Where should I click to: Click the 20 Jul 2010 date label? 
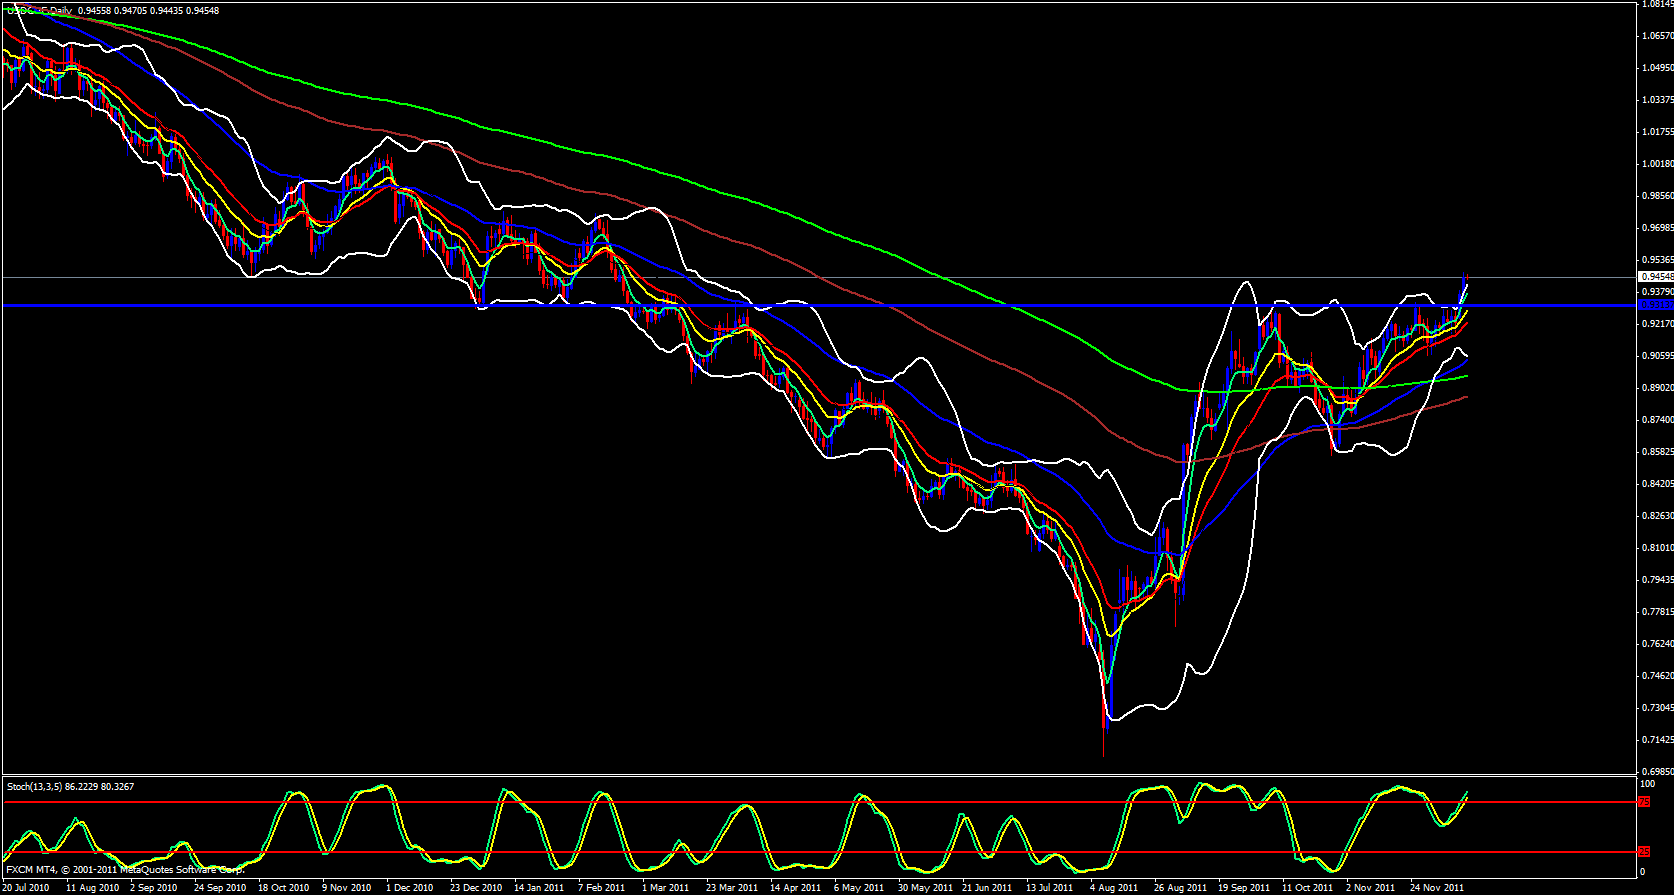[26, 887]
